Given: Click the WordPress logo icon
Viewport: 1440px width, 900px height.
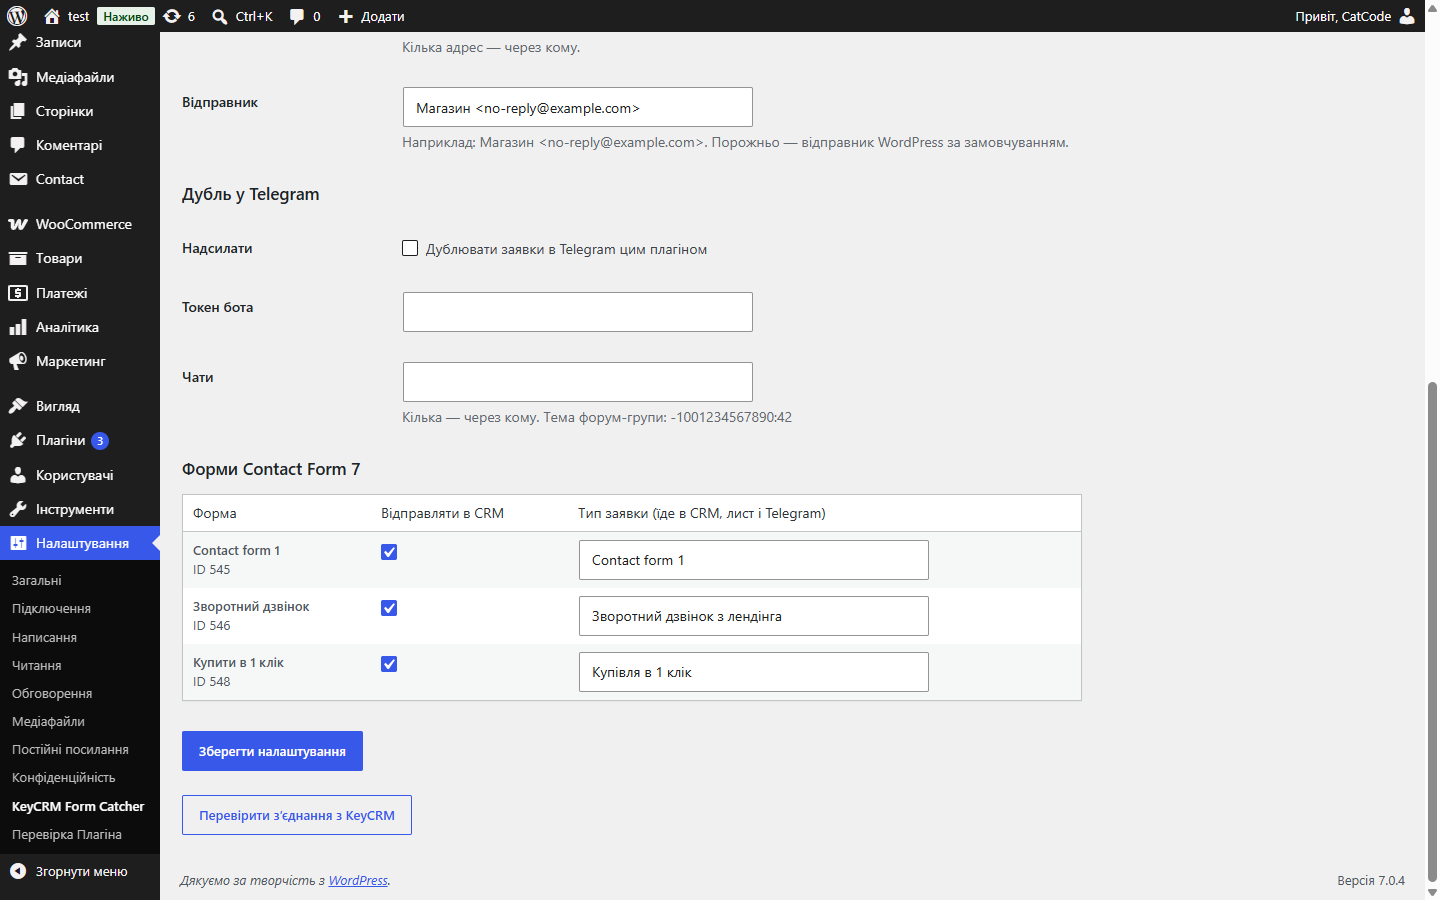Looking at the screenshot, I should pos(17,16).
